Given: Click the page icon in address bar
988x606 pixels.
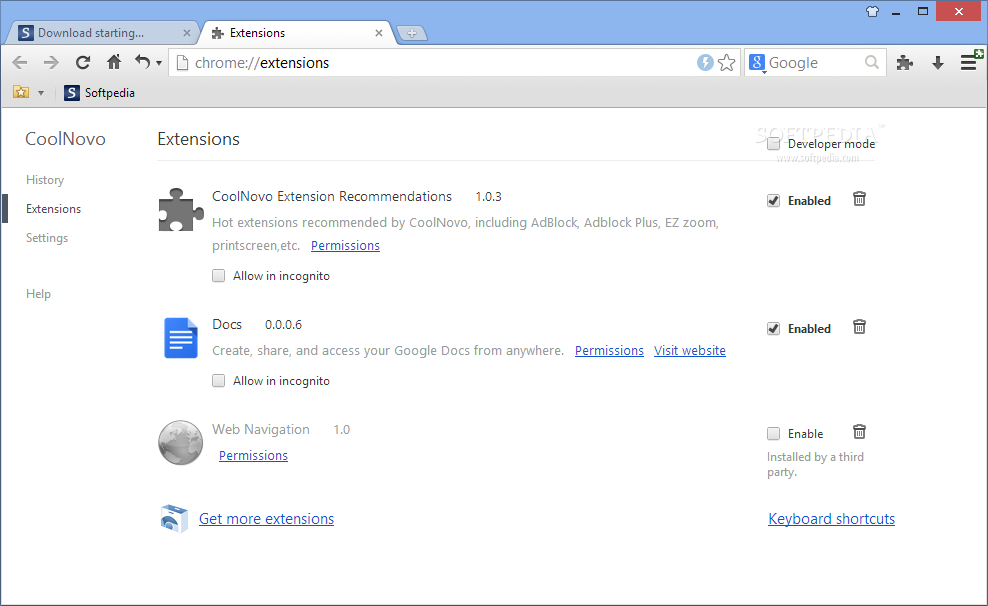Looking at the screenshot, I should 182,62.
